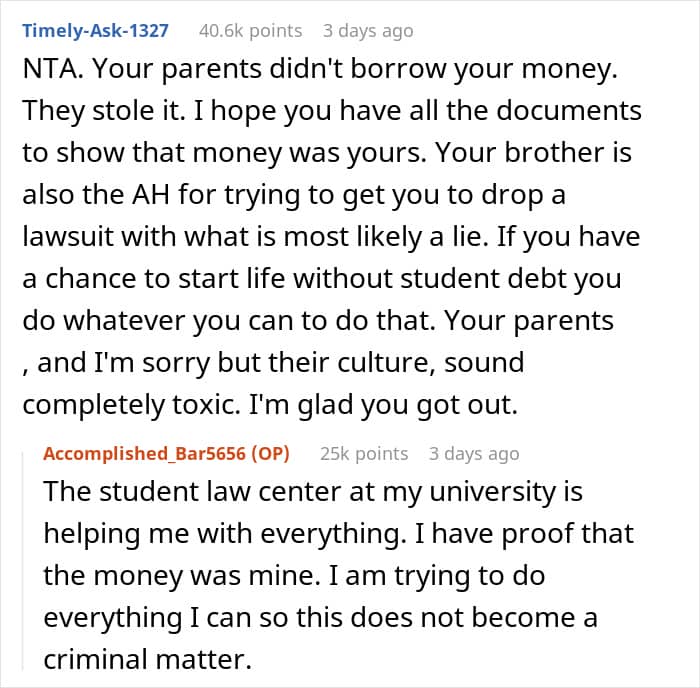
Task: Click the 40.6k points score
Action: (250, 31)
